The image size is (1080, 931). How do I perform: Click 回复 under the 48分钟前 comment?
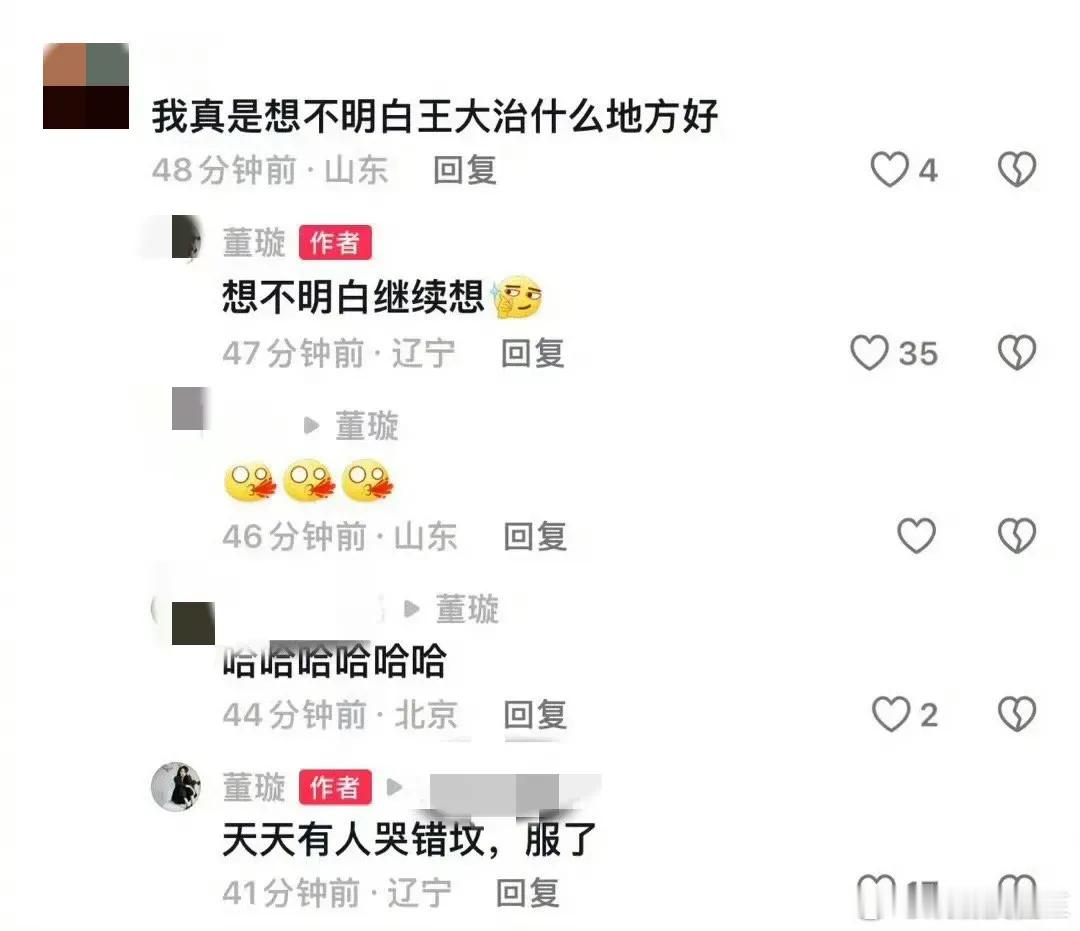[x=465, y=170]
